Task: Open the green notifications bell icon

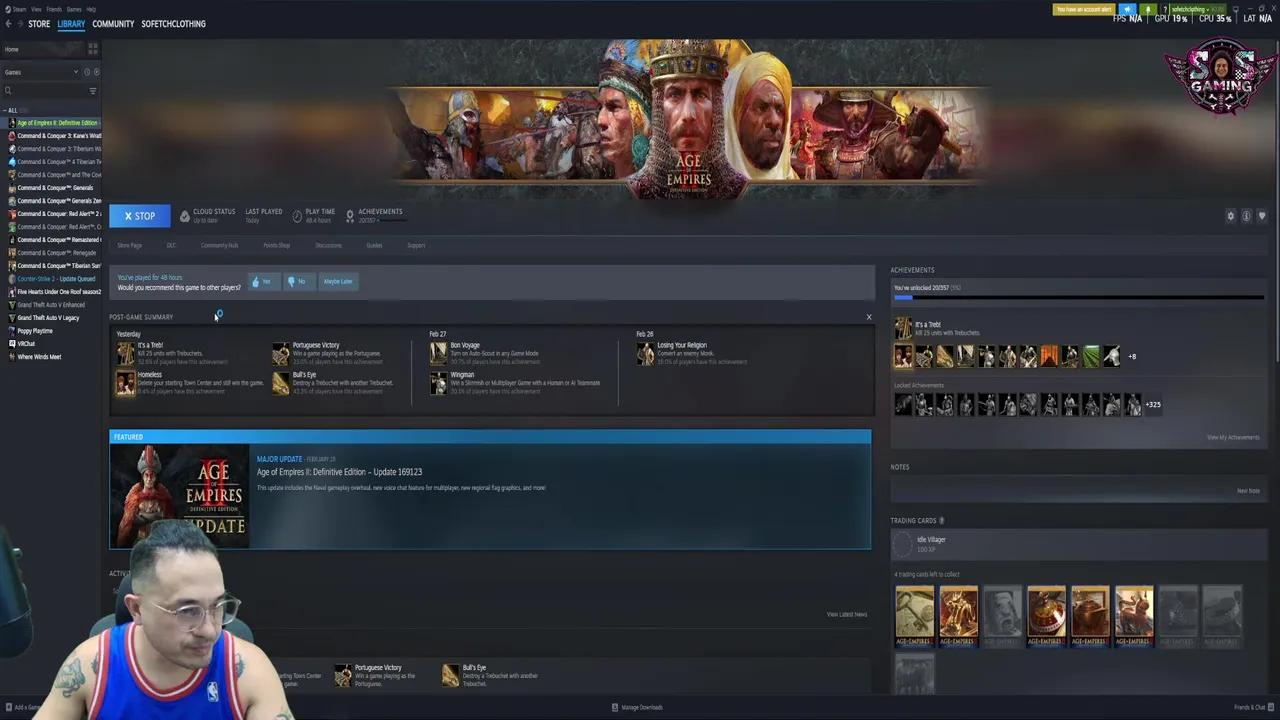Action: 1148,9
